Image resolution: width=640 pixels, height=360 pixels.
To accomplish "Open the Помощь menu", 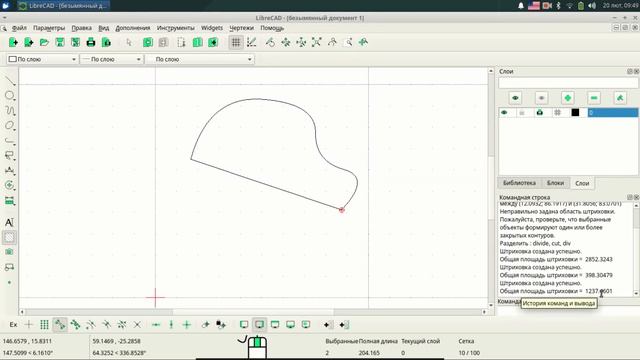I will click(x=272, y=28).
